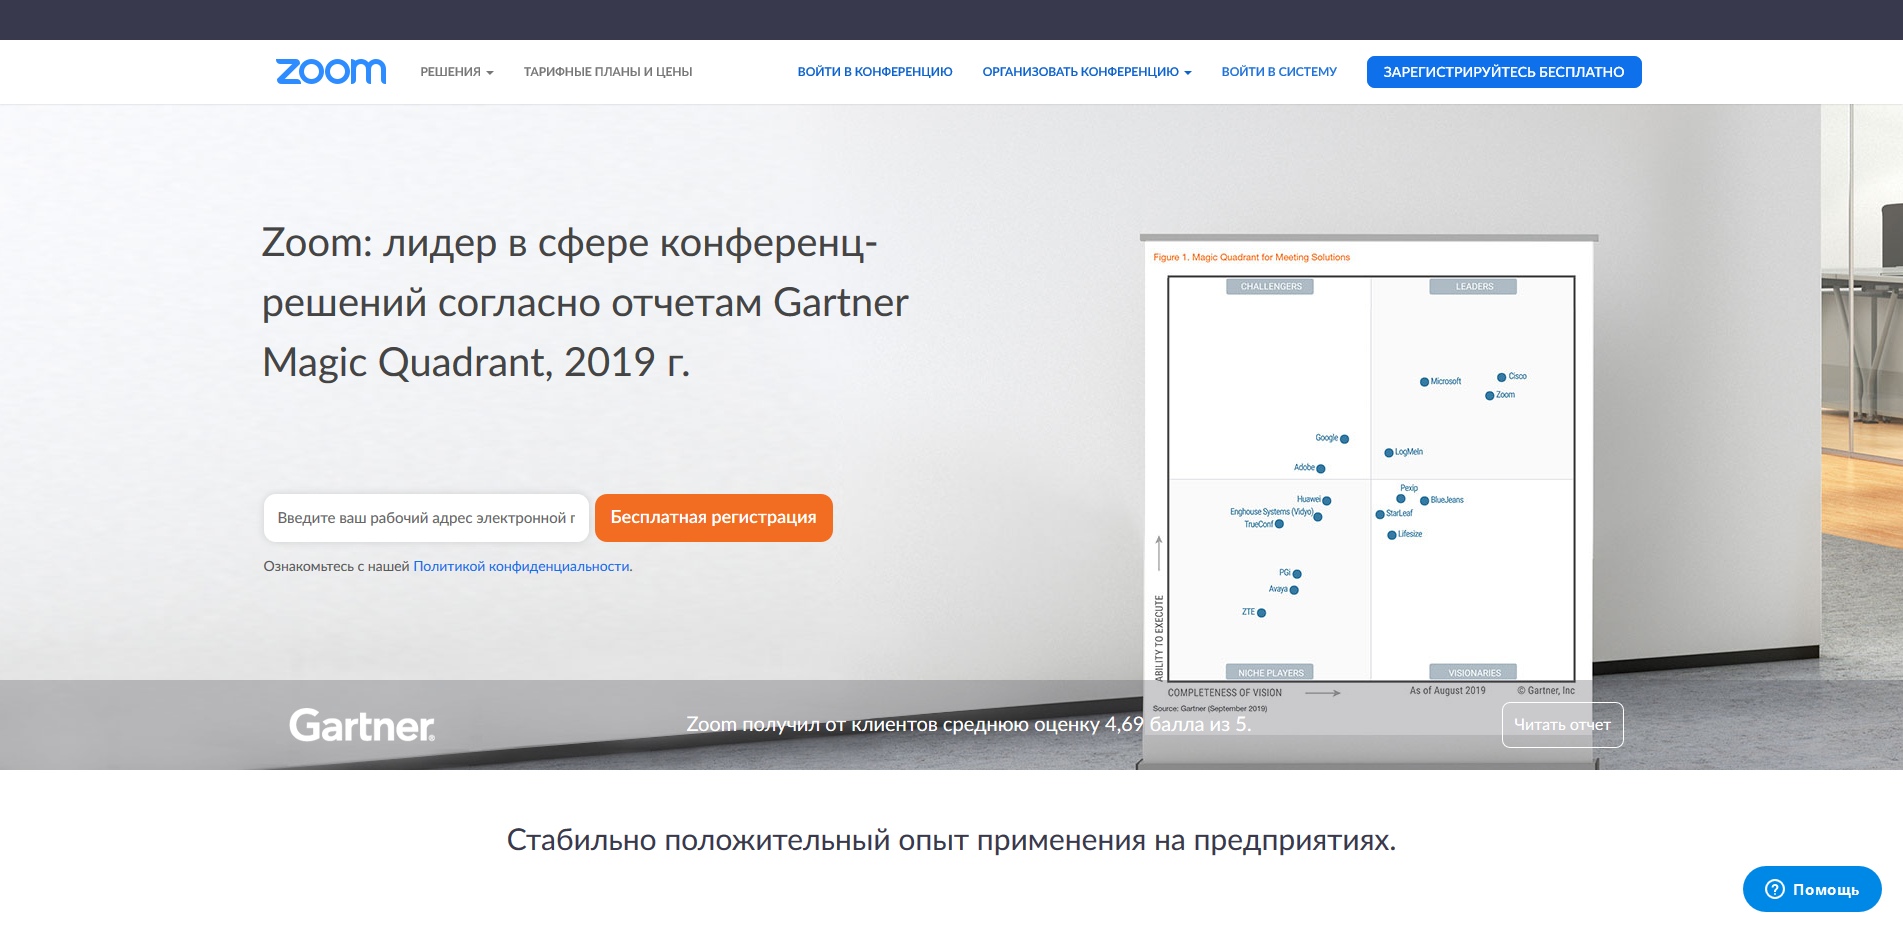Click the text 'Zoom получил от клиентов среднюю оценку'
Image resolution: width=1903 pixels, height=925 pixels.
click(x=893, y=724)
